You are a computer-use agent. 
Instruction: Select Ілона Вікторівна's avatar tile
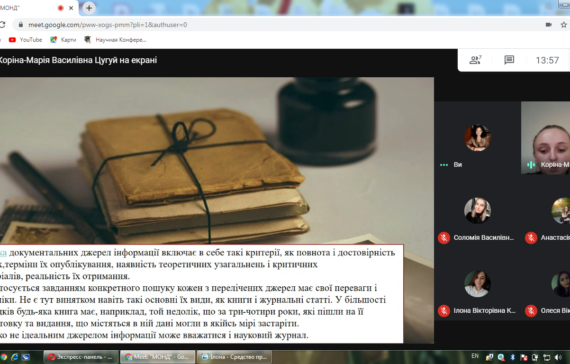(x=477, y=284)
